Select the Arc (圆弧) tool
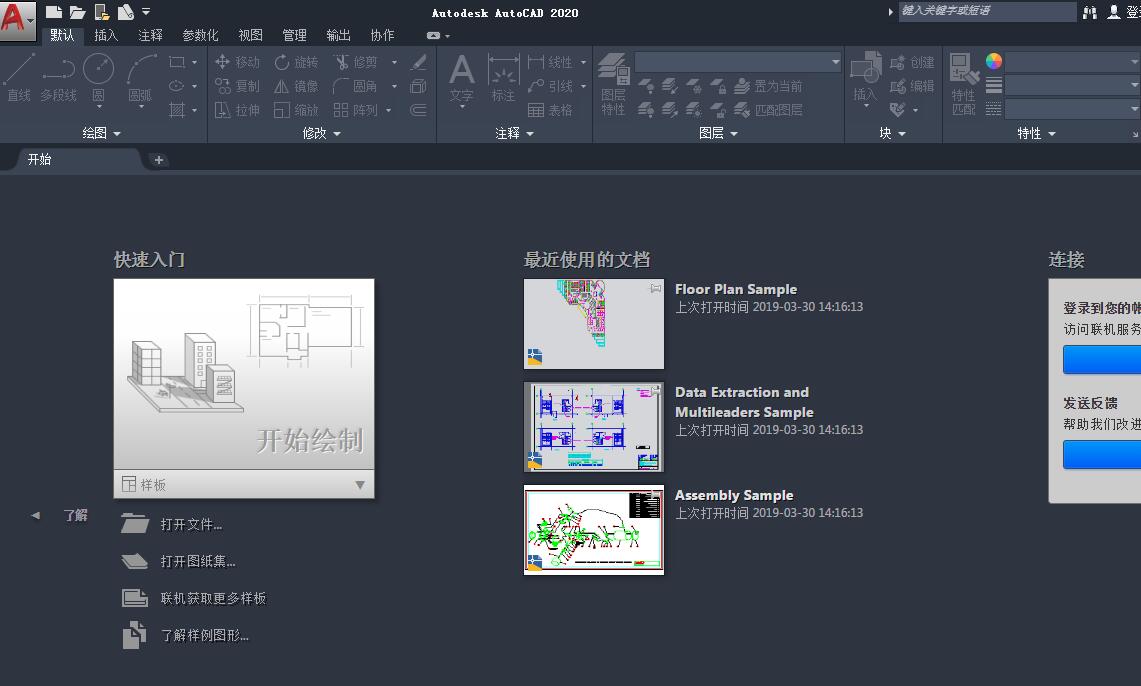Image resolution: width=1141 pixels, height=686 pixels. tap(140, 80)
